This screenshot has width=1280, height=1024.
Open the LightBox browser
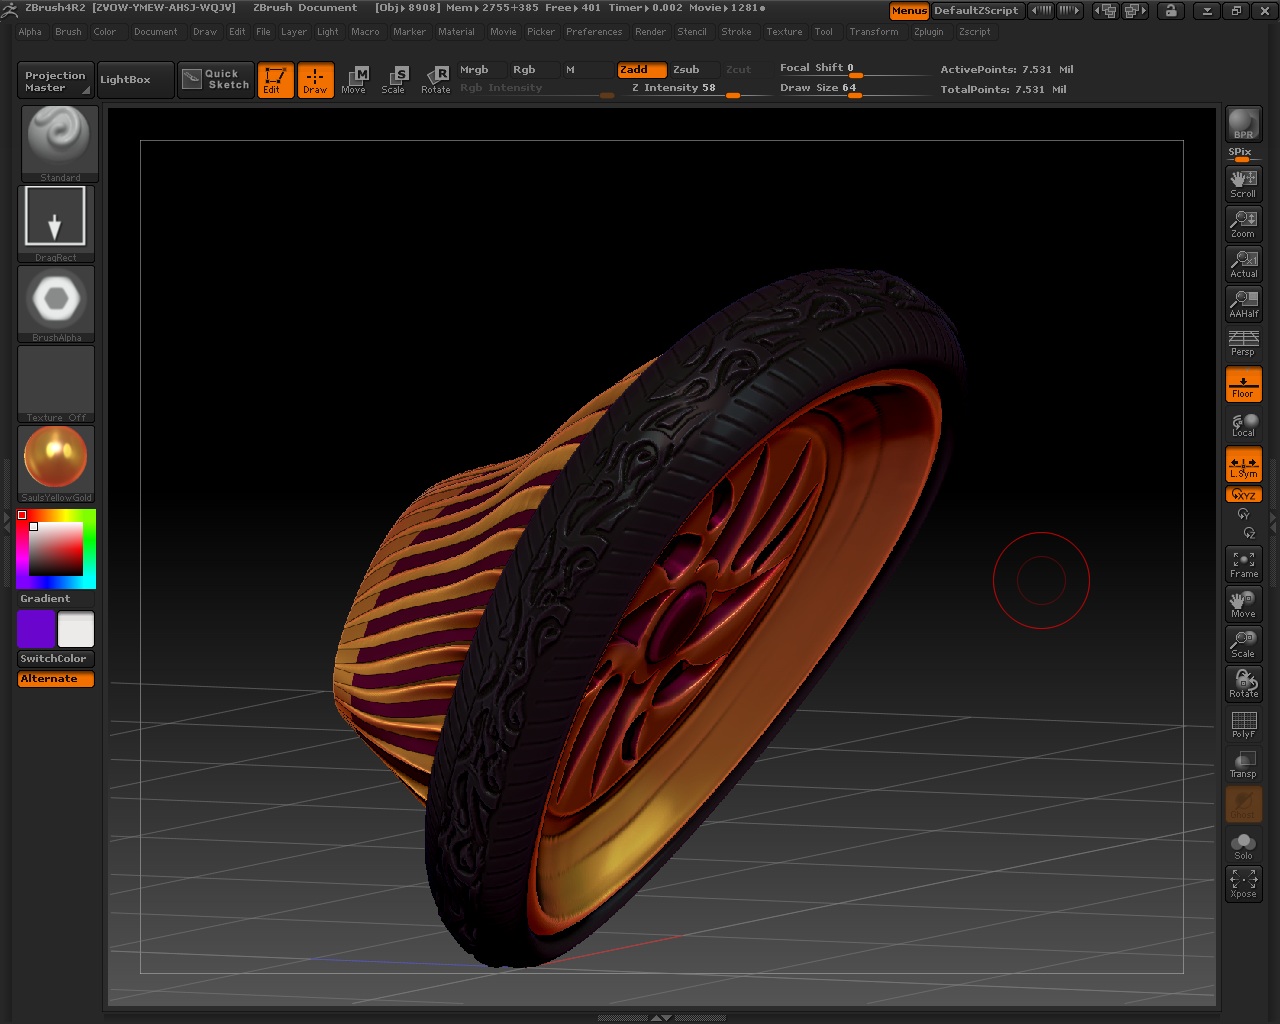(x=134, y=79)
